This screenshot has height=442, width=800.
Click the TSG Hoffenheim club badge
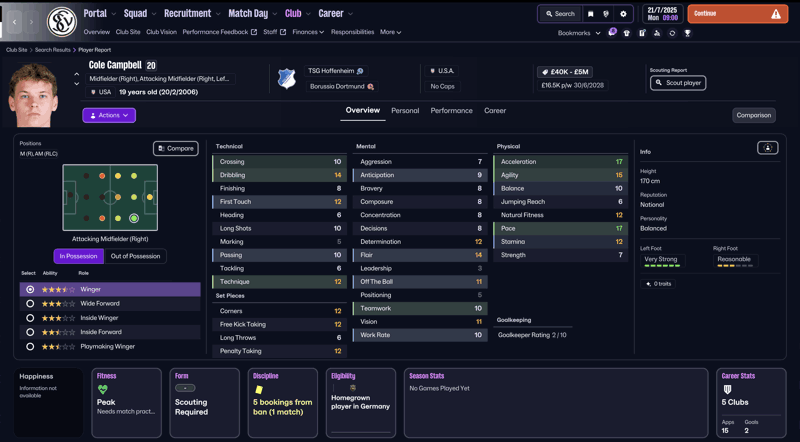286,79
